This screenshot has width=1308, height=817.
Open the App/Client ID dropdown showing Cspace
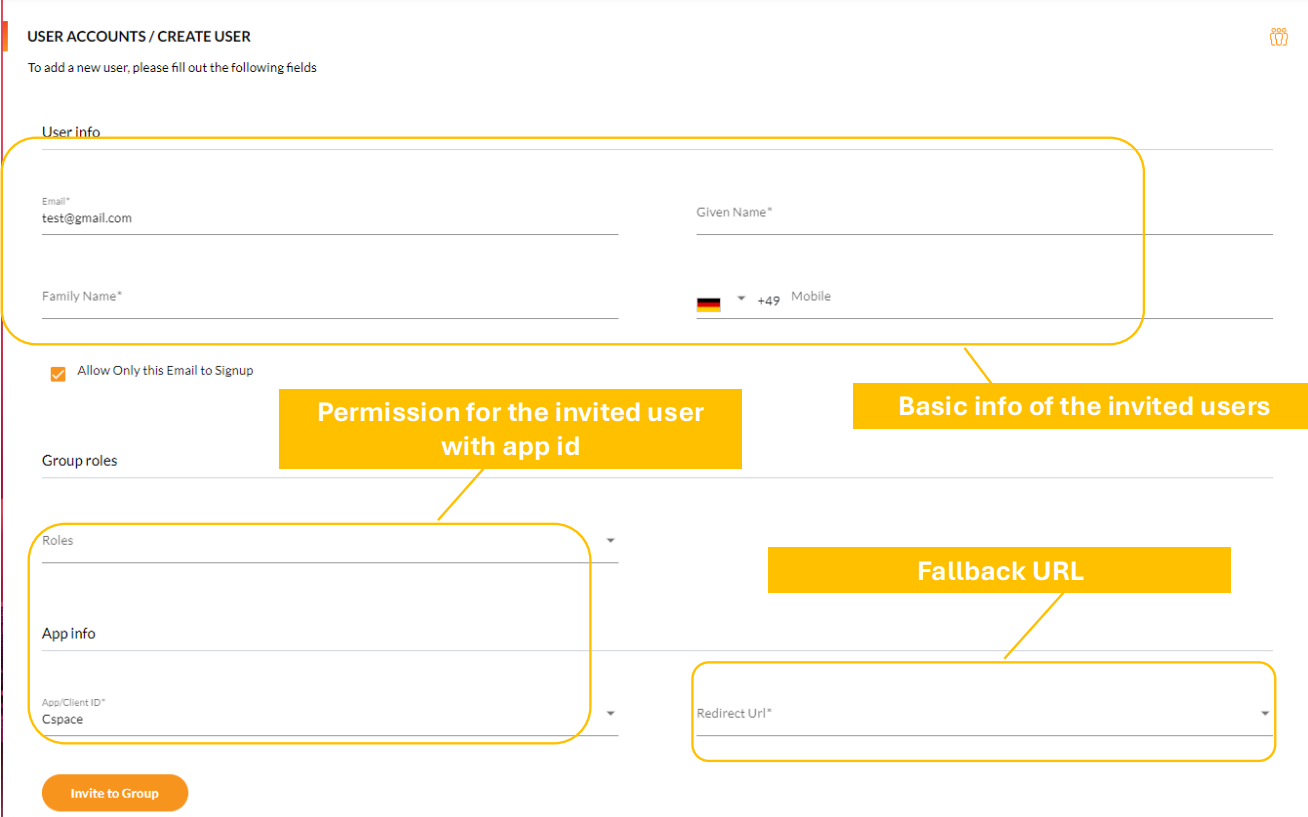pos(610,712)
